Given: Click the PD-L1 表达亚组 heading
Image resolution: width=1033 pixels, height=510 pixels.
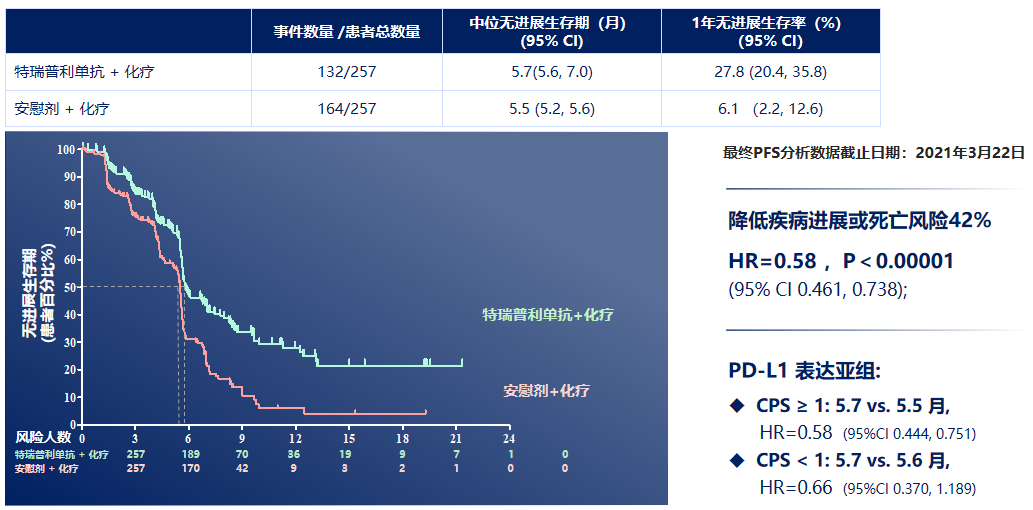Looking at the screenshot, I should coord(804,371).
